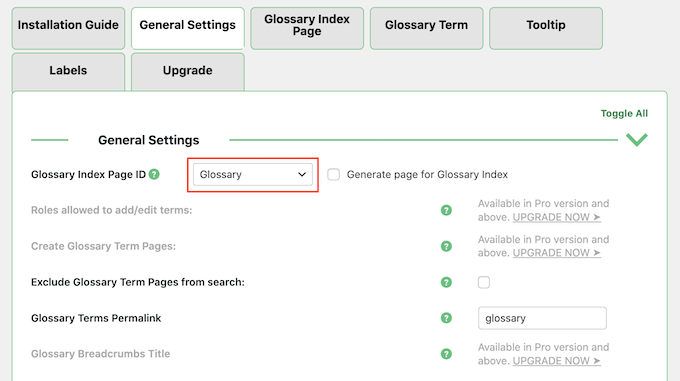Click the Glossary Terms Permalink input field
The width and height of the screenshot is (680, 381).
pyautogui.click(x=542, y=318)
